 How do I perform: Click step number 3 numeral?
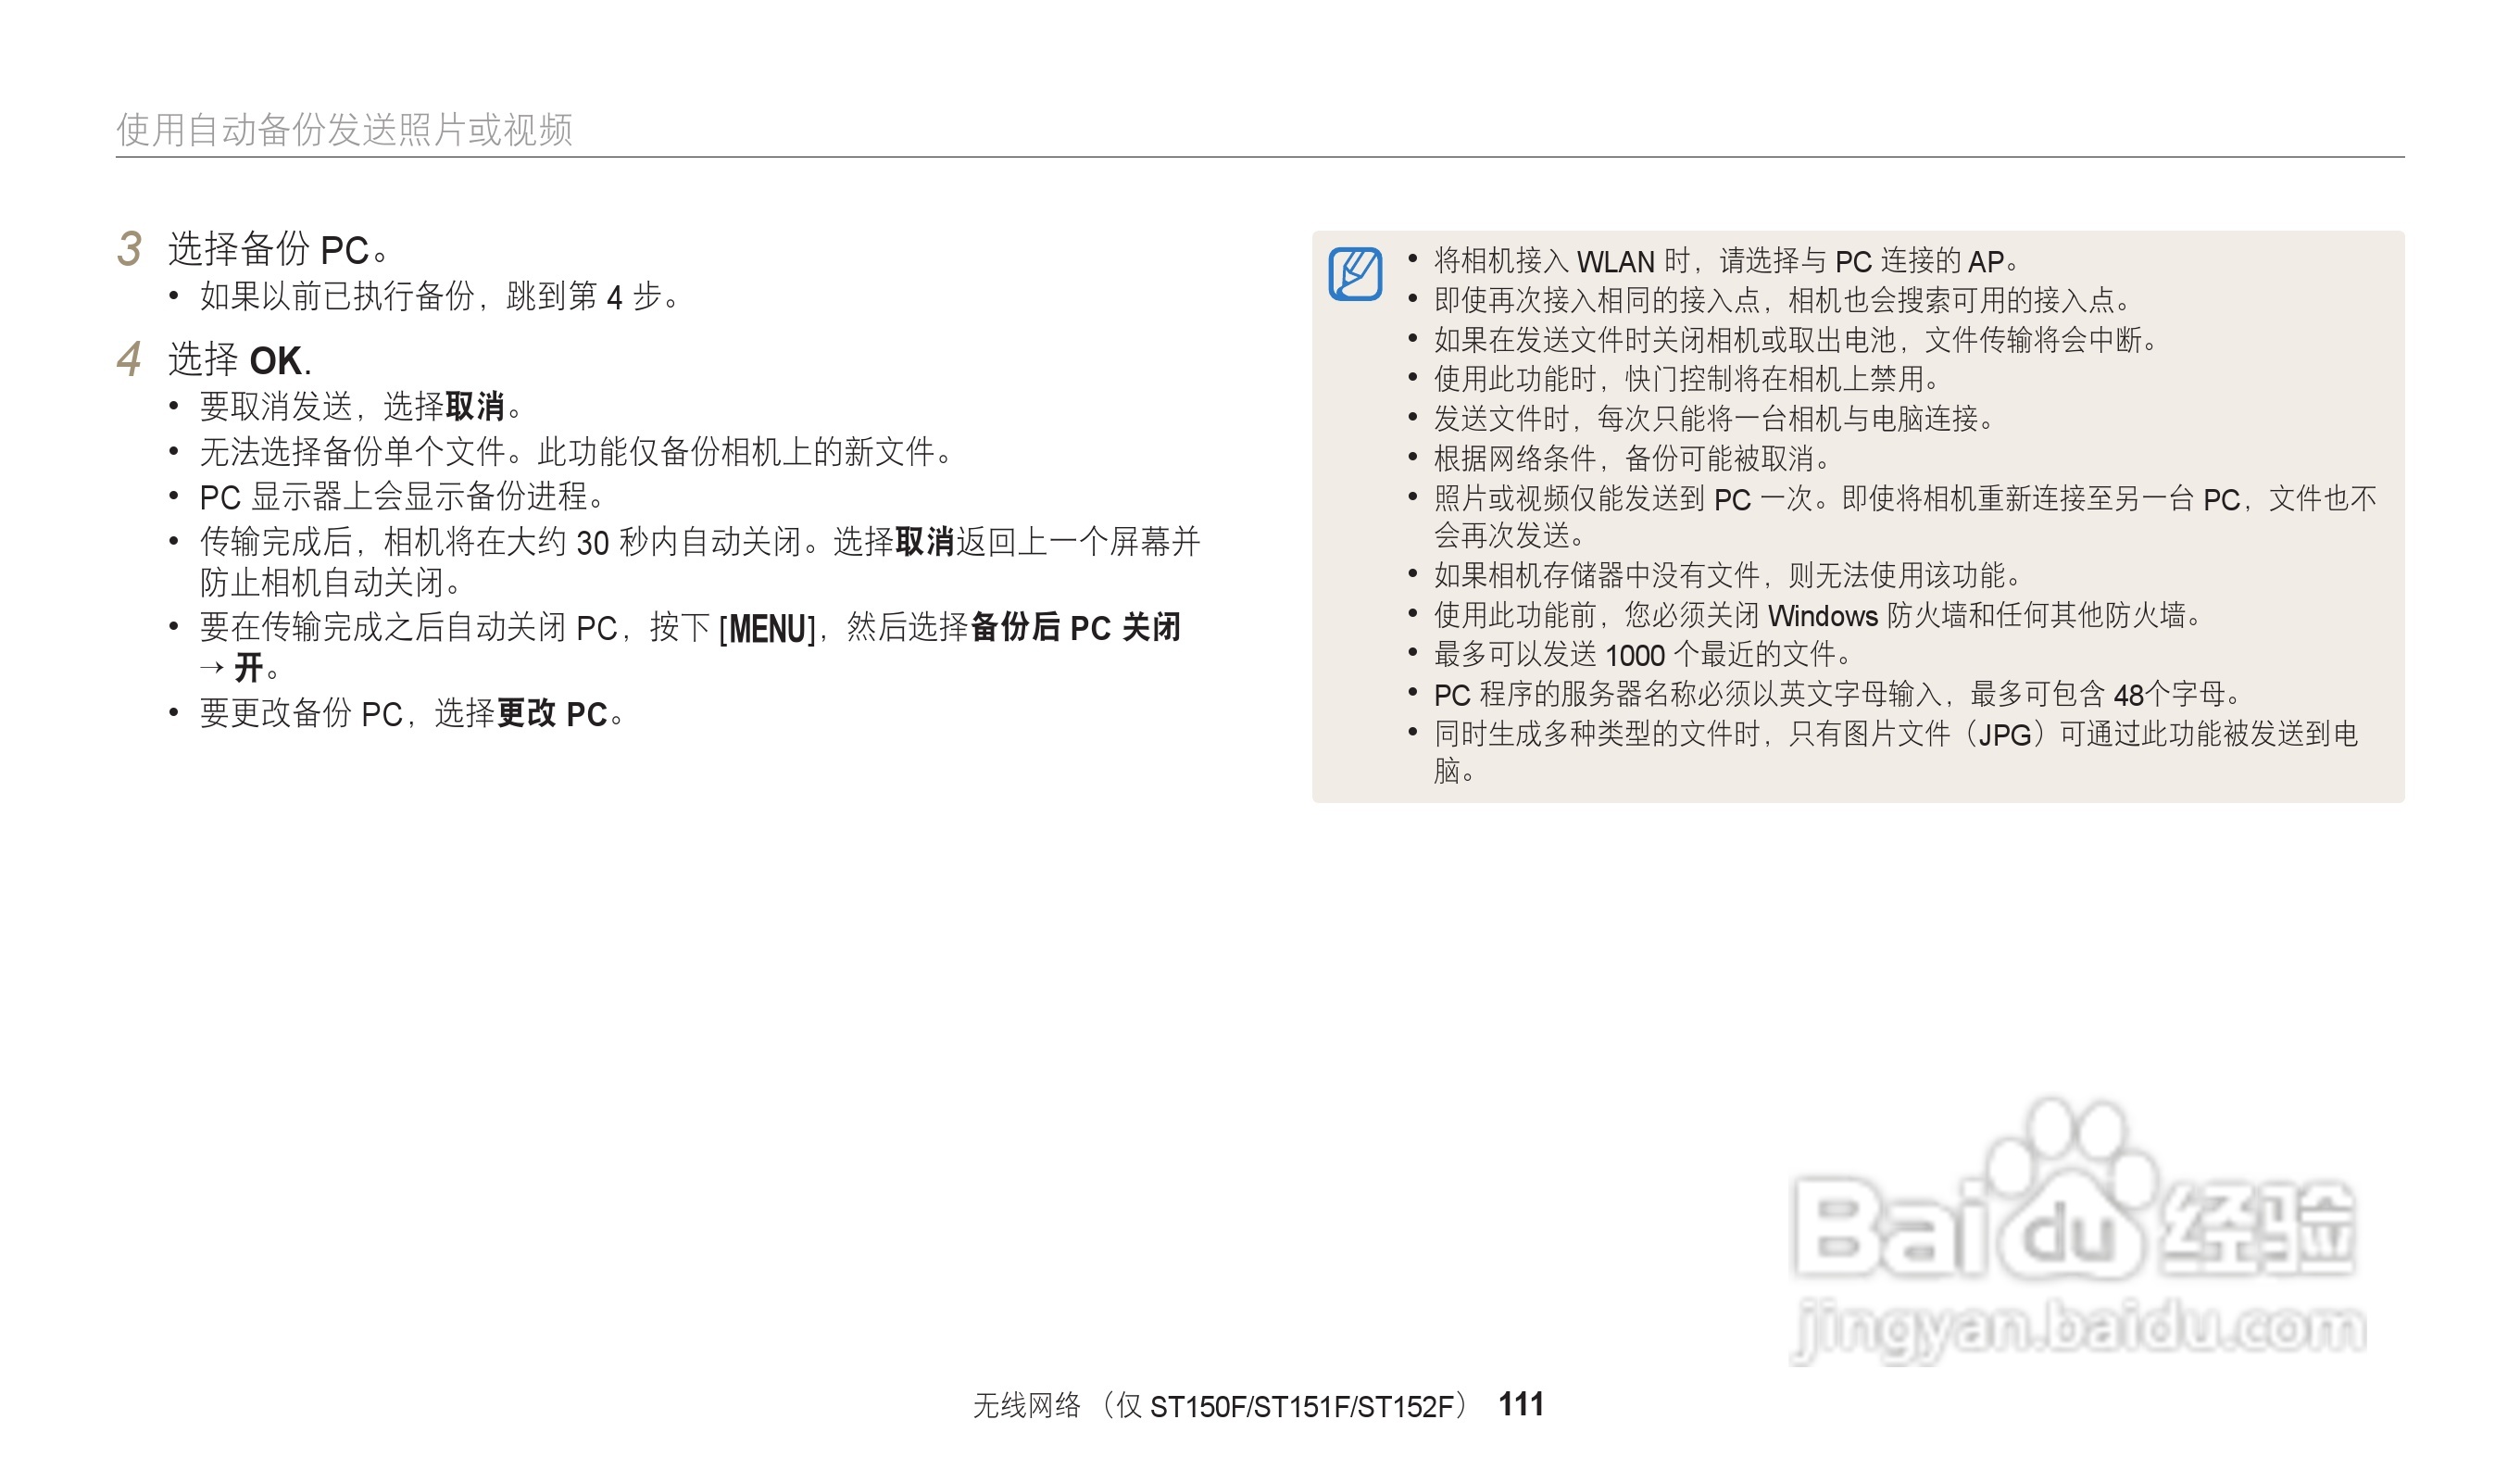coord(129,249)
